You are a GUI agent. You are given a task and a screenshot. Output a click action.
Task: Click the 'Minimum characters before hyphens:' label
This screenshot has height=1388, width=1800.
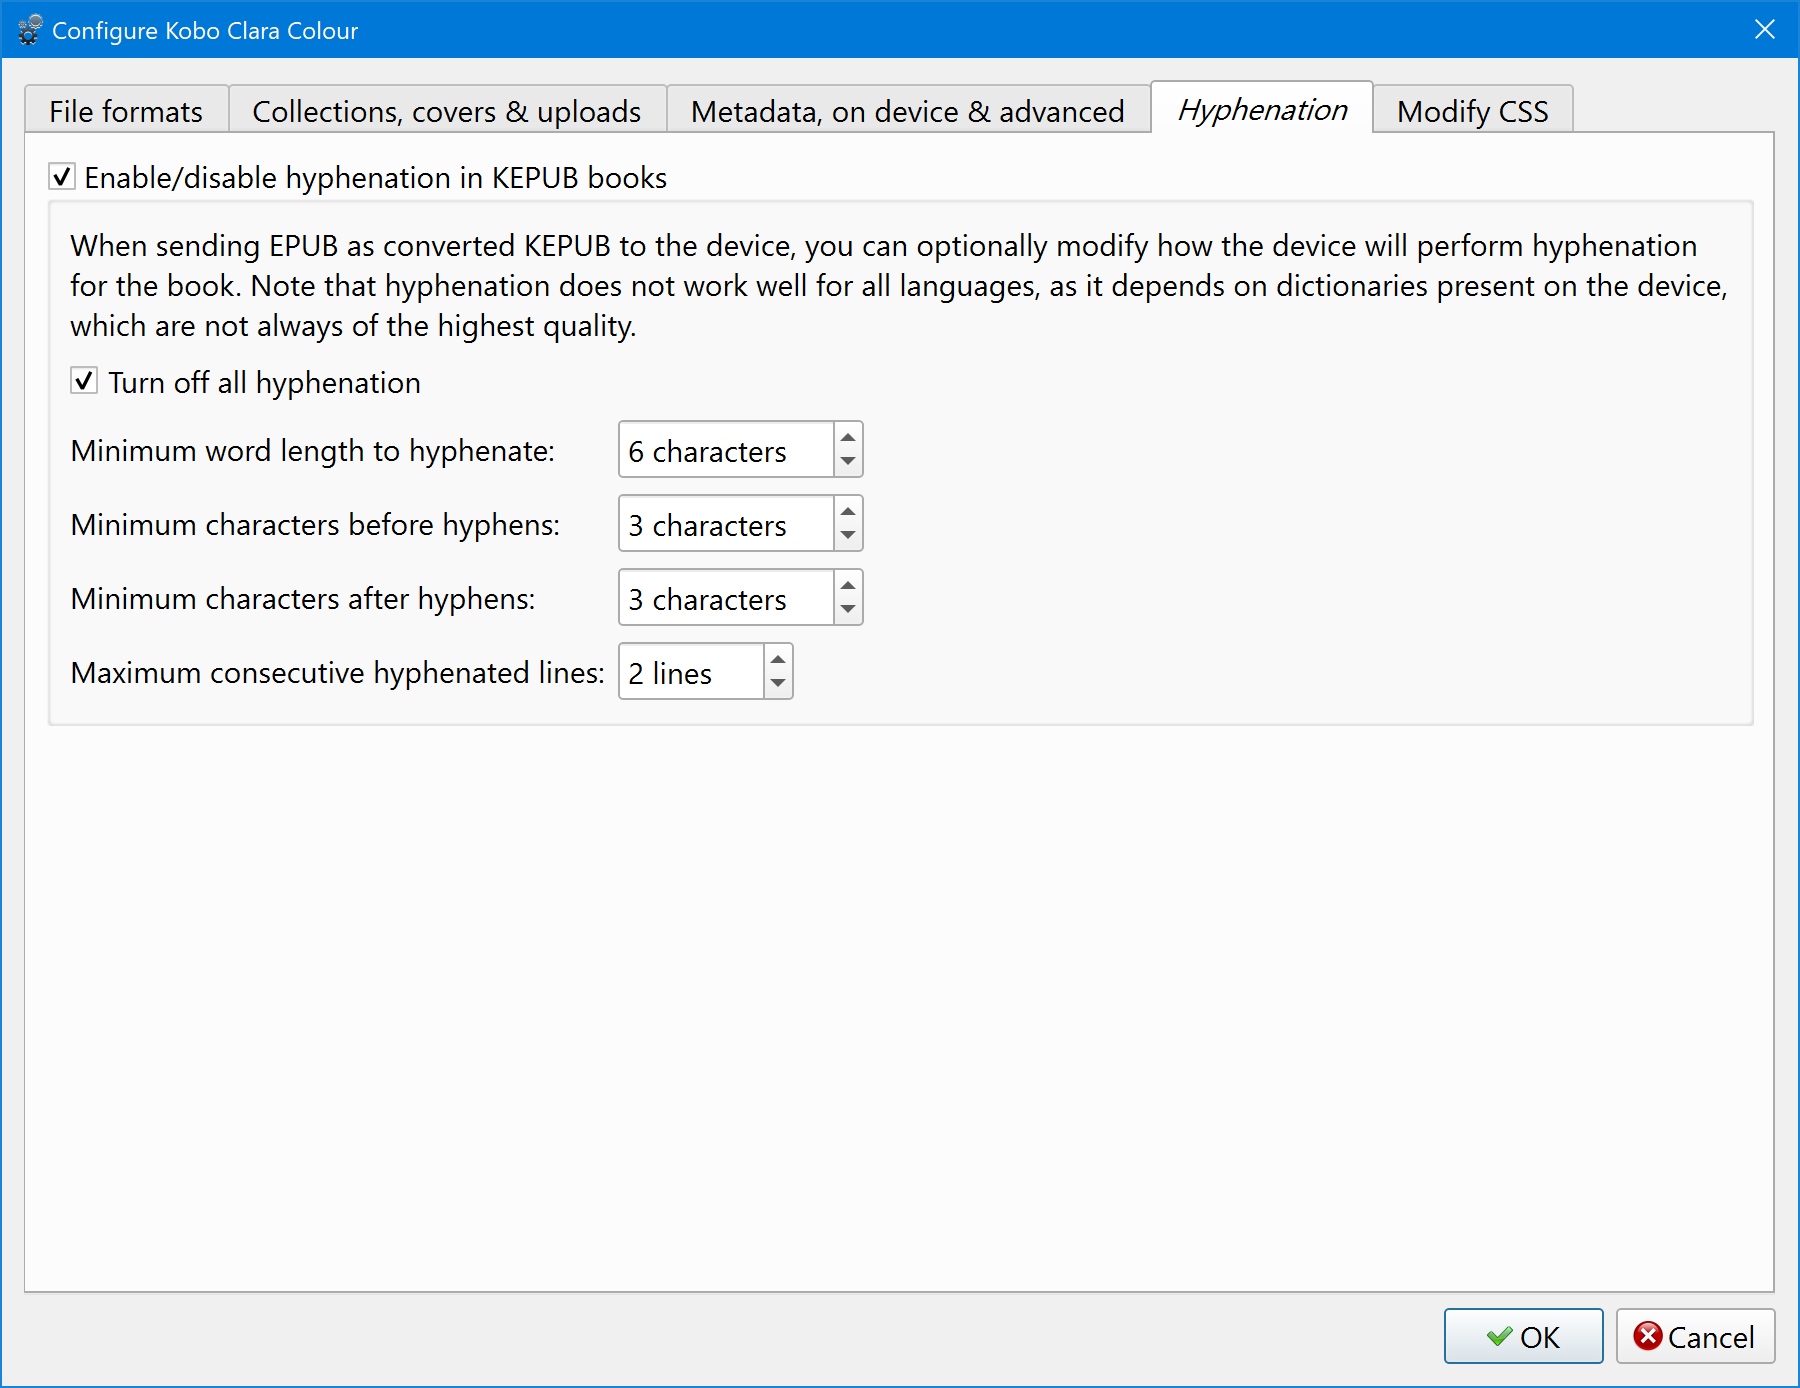(315, 525)
